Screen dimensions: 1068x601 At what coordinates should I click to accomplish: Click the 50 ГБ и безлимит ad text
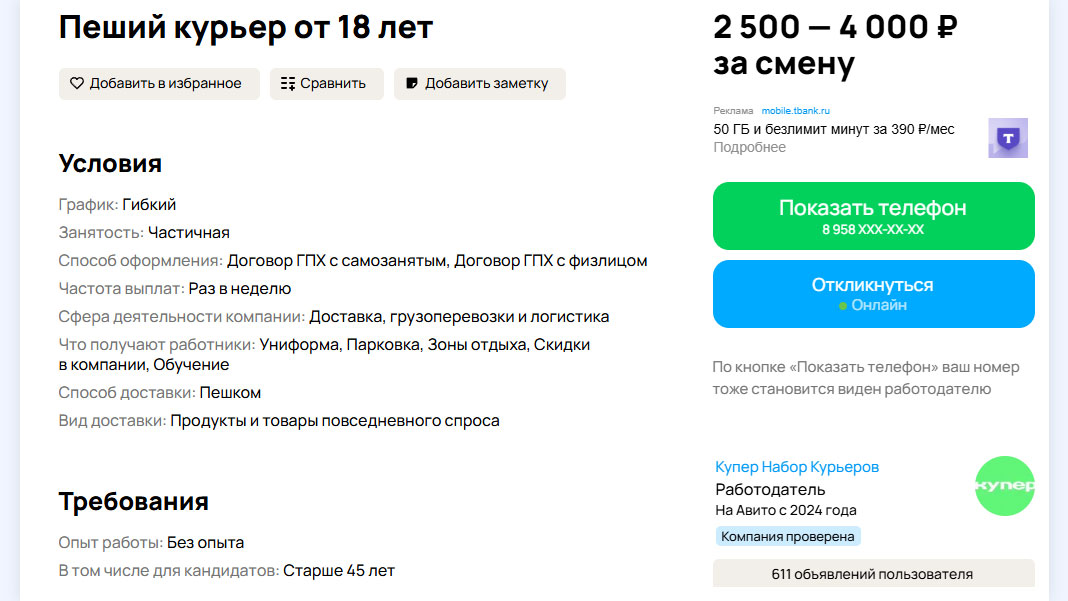pyautogui.click(x=834, y=130)
